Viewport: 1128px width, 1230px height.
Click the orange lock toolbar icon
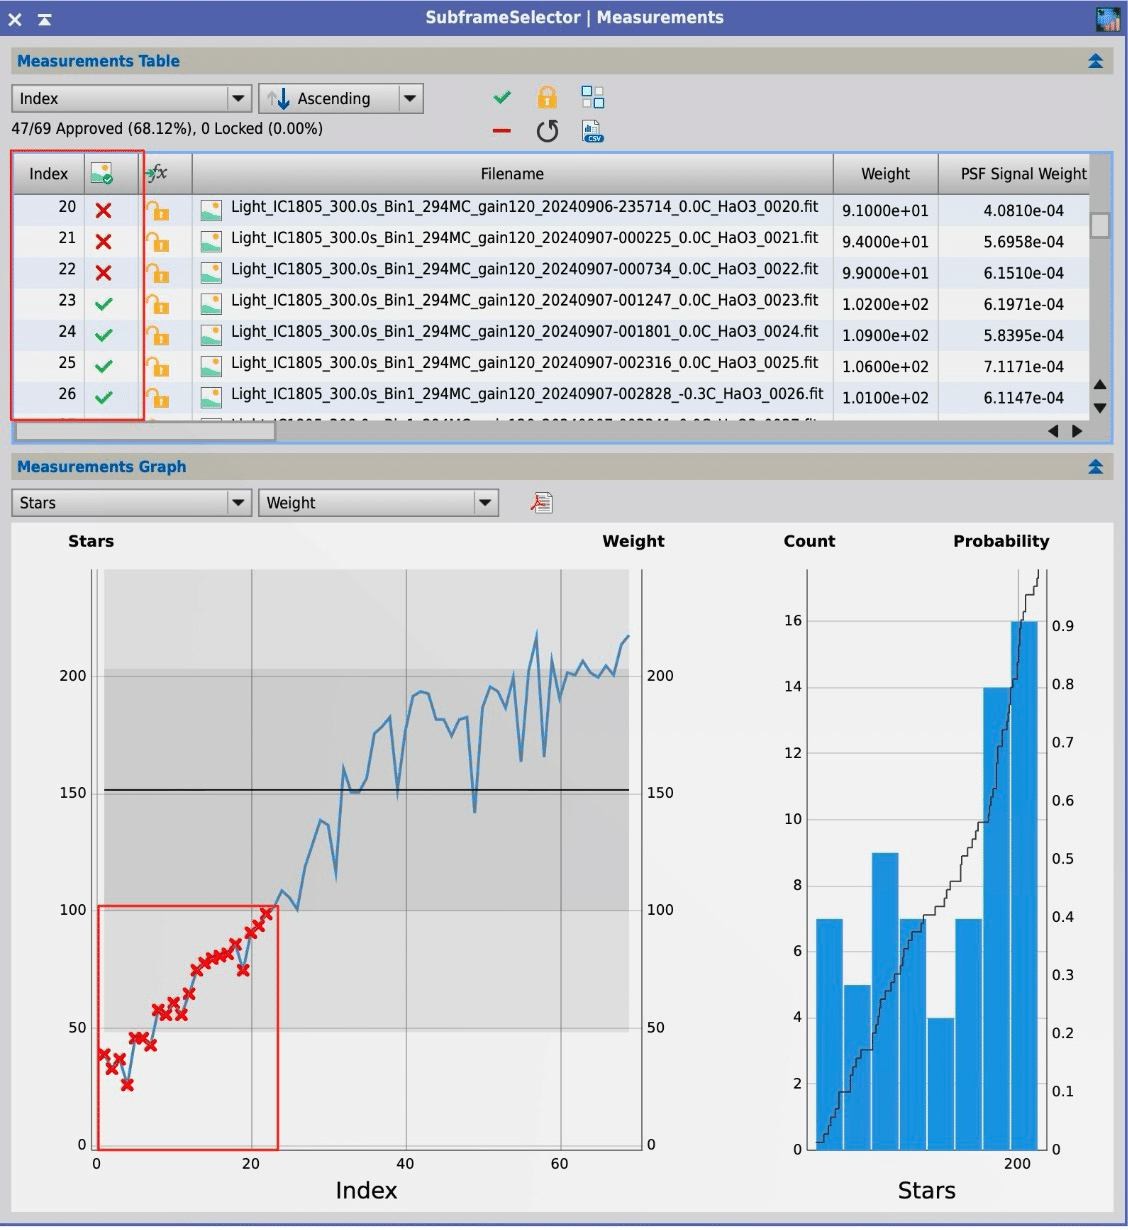(x=546, y=97)
